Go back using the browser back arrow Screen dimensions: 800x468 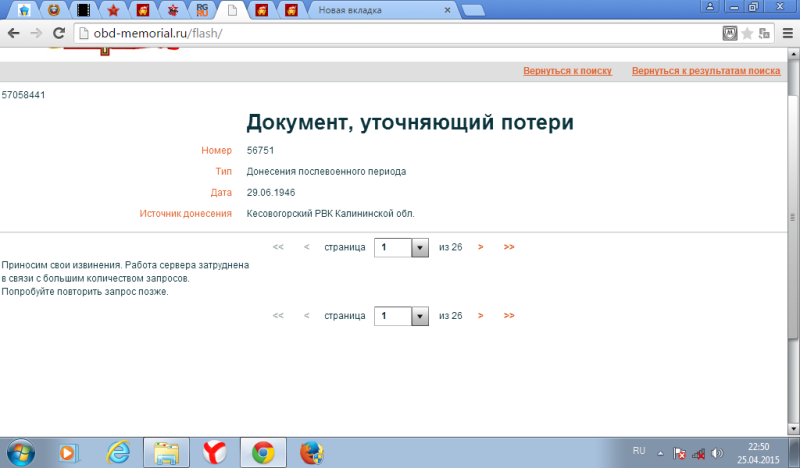(12, 33)
